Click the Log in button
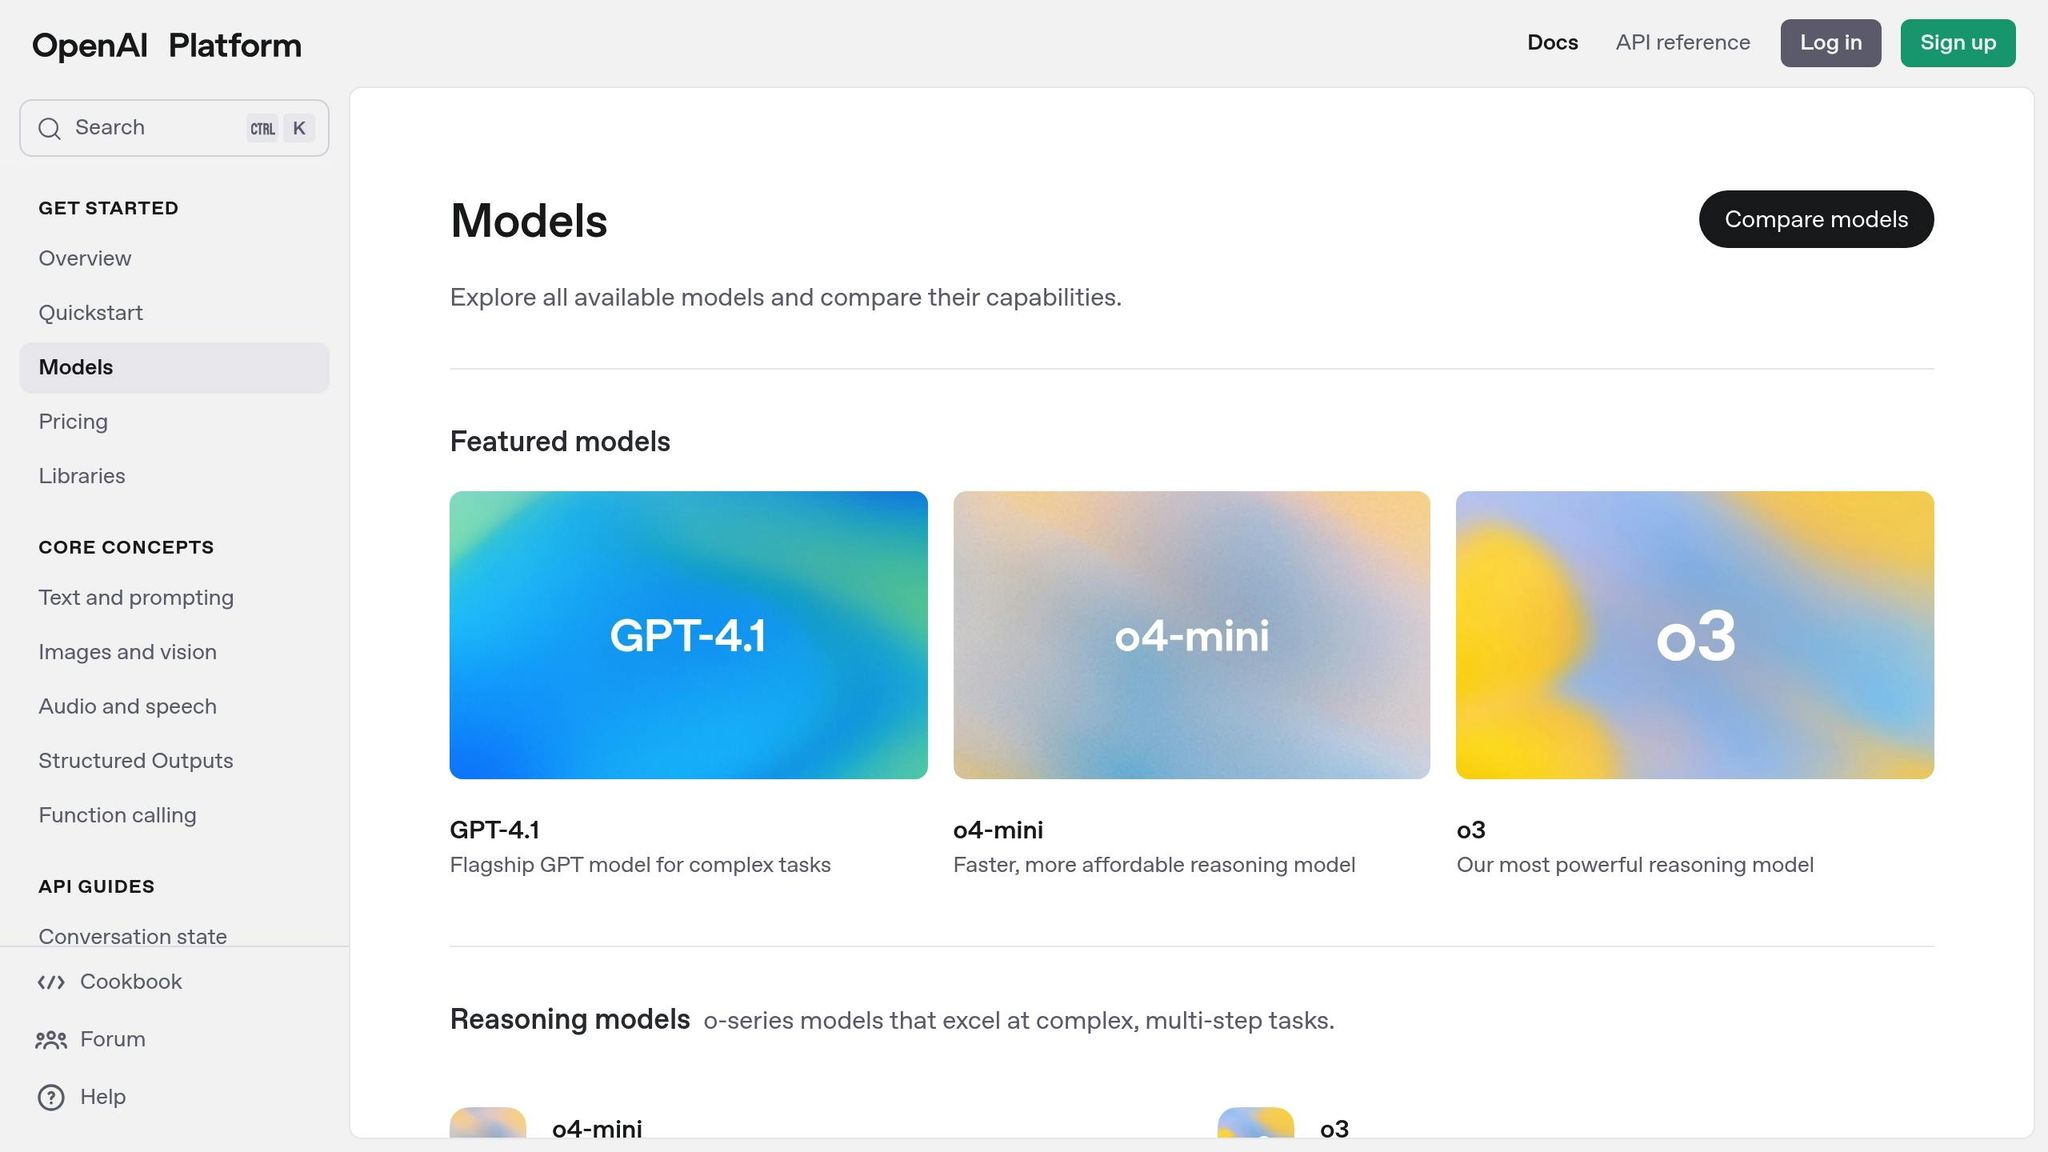Image resolution: width=2048 pixels, height=1152 pixels. click(x=1831, y=43)
